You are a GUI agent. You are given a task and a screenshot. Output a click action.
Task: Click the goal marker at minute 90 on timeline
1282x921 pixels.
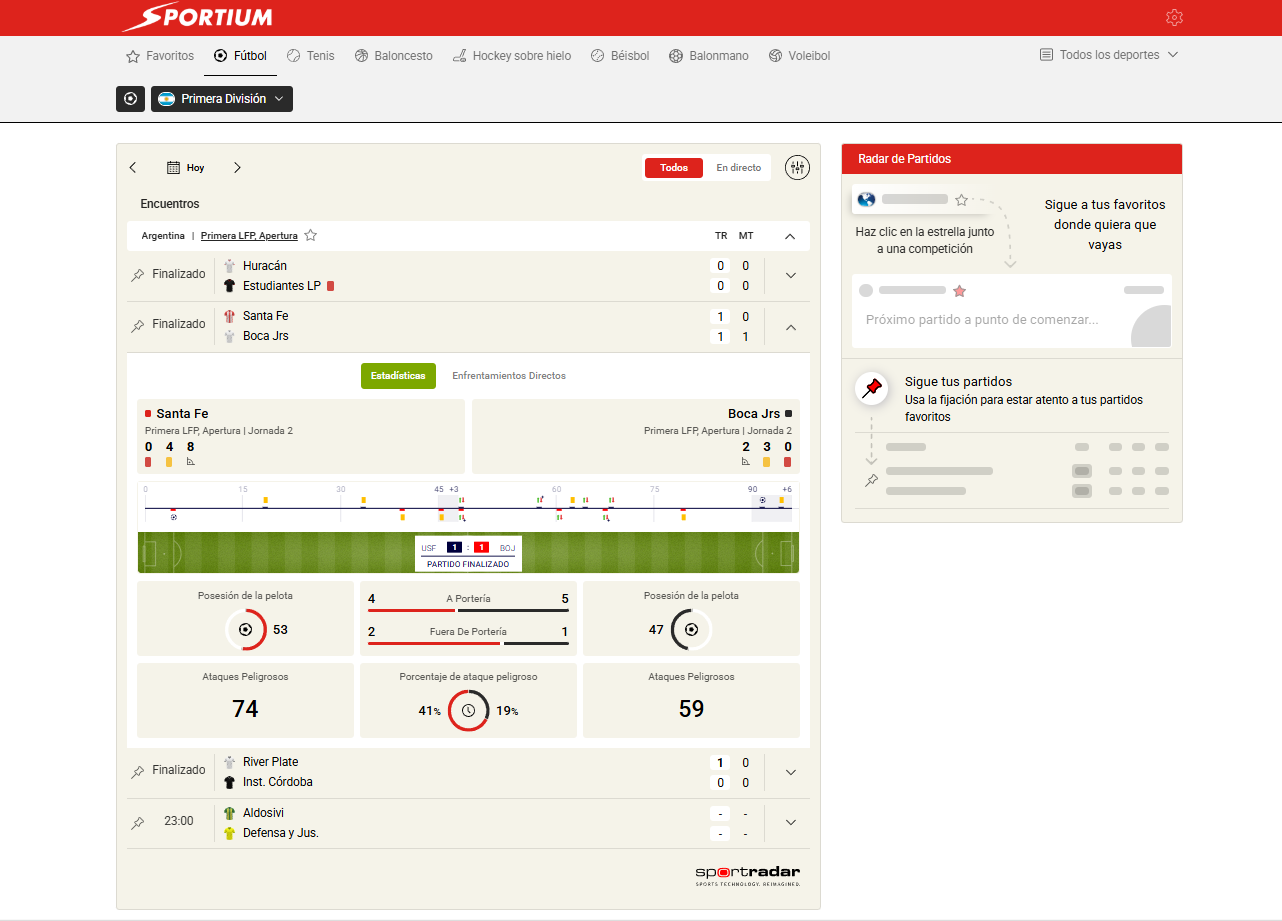tap(763, 500)
